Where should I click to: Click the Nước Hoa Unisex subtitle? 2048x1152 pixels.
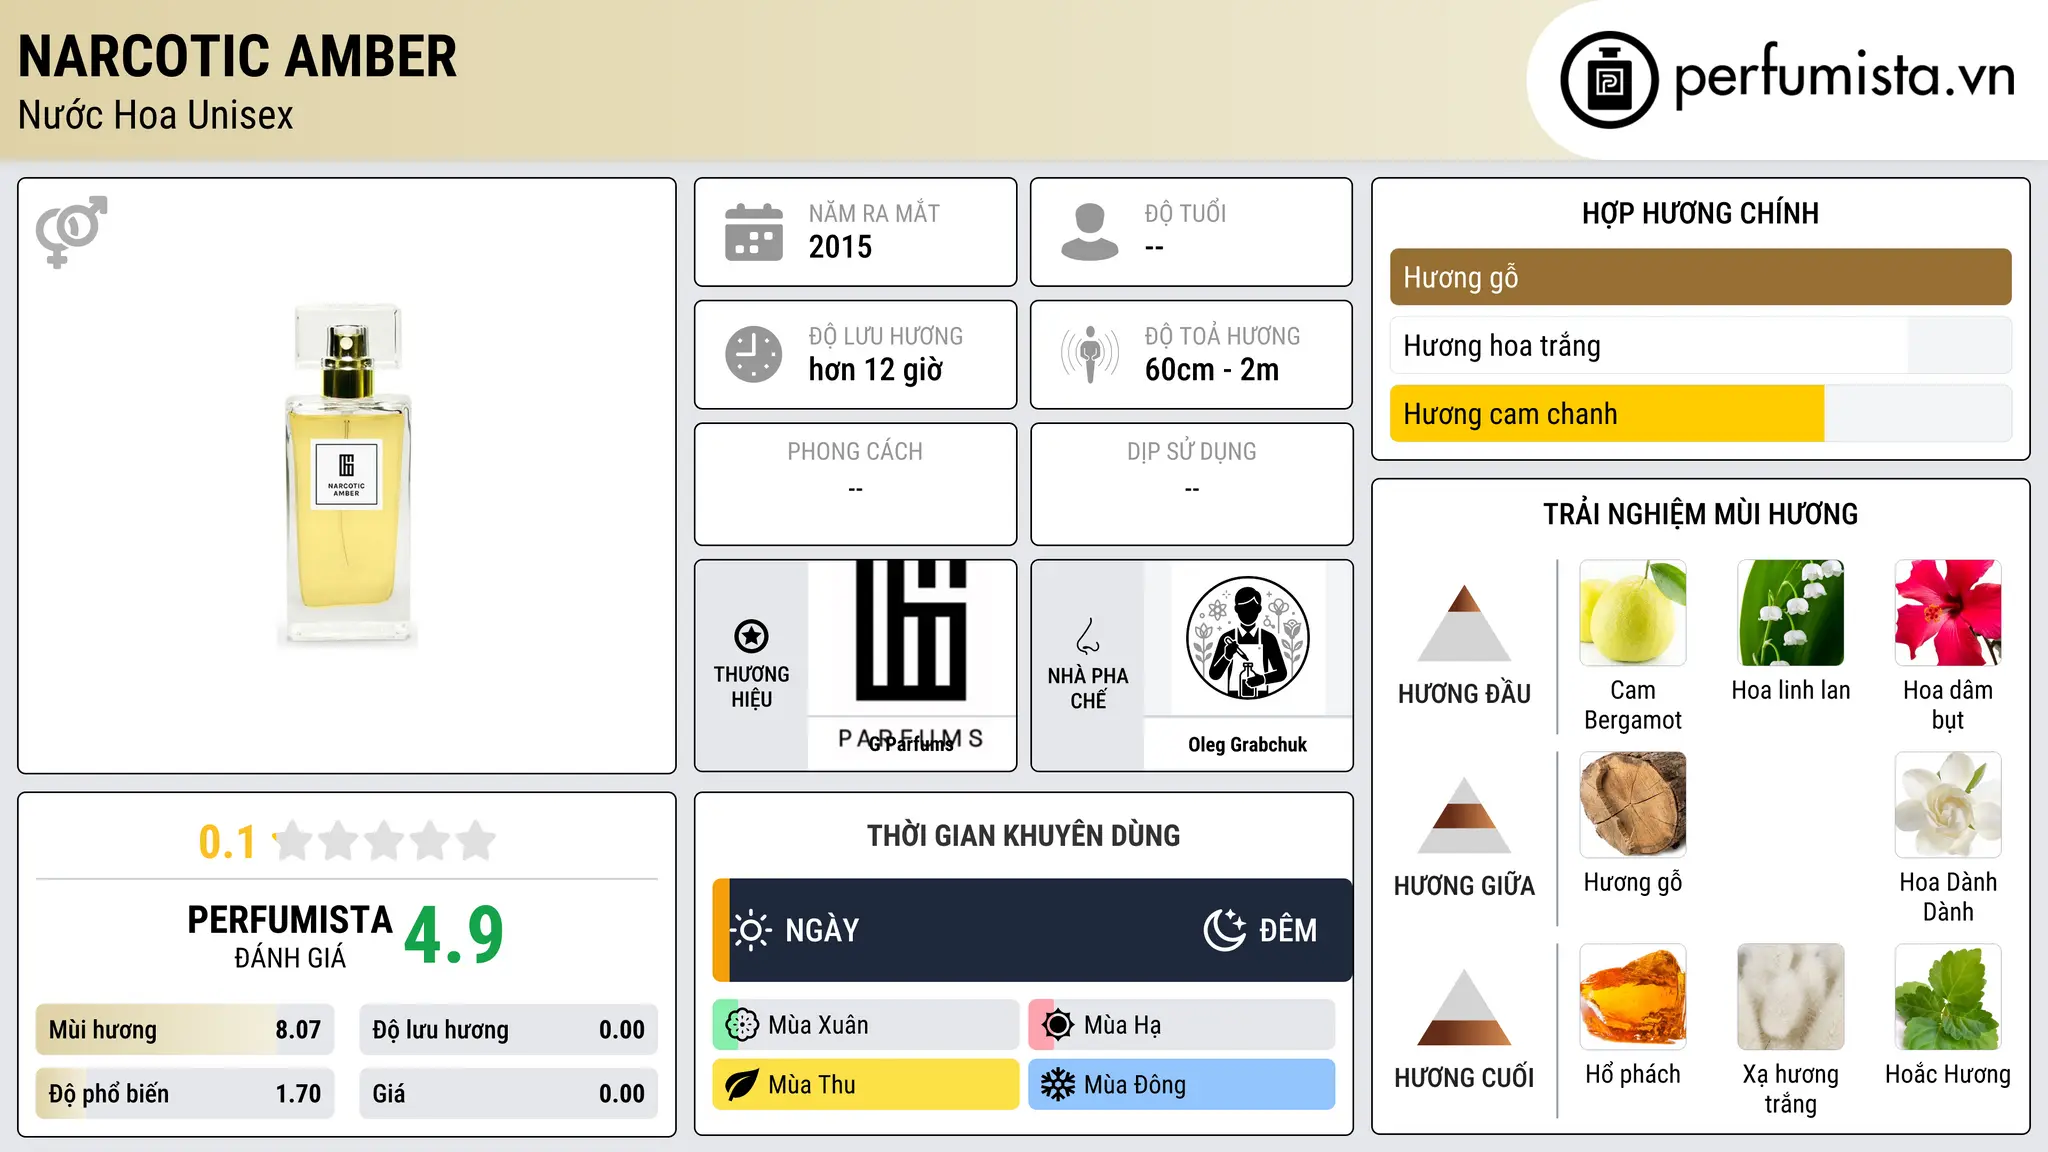click(x=156, y=115)
